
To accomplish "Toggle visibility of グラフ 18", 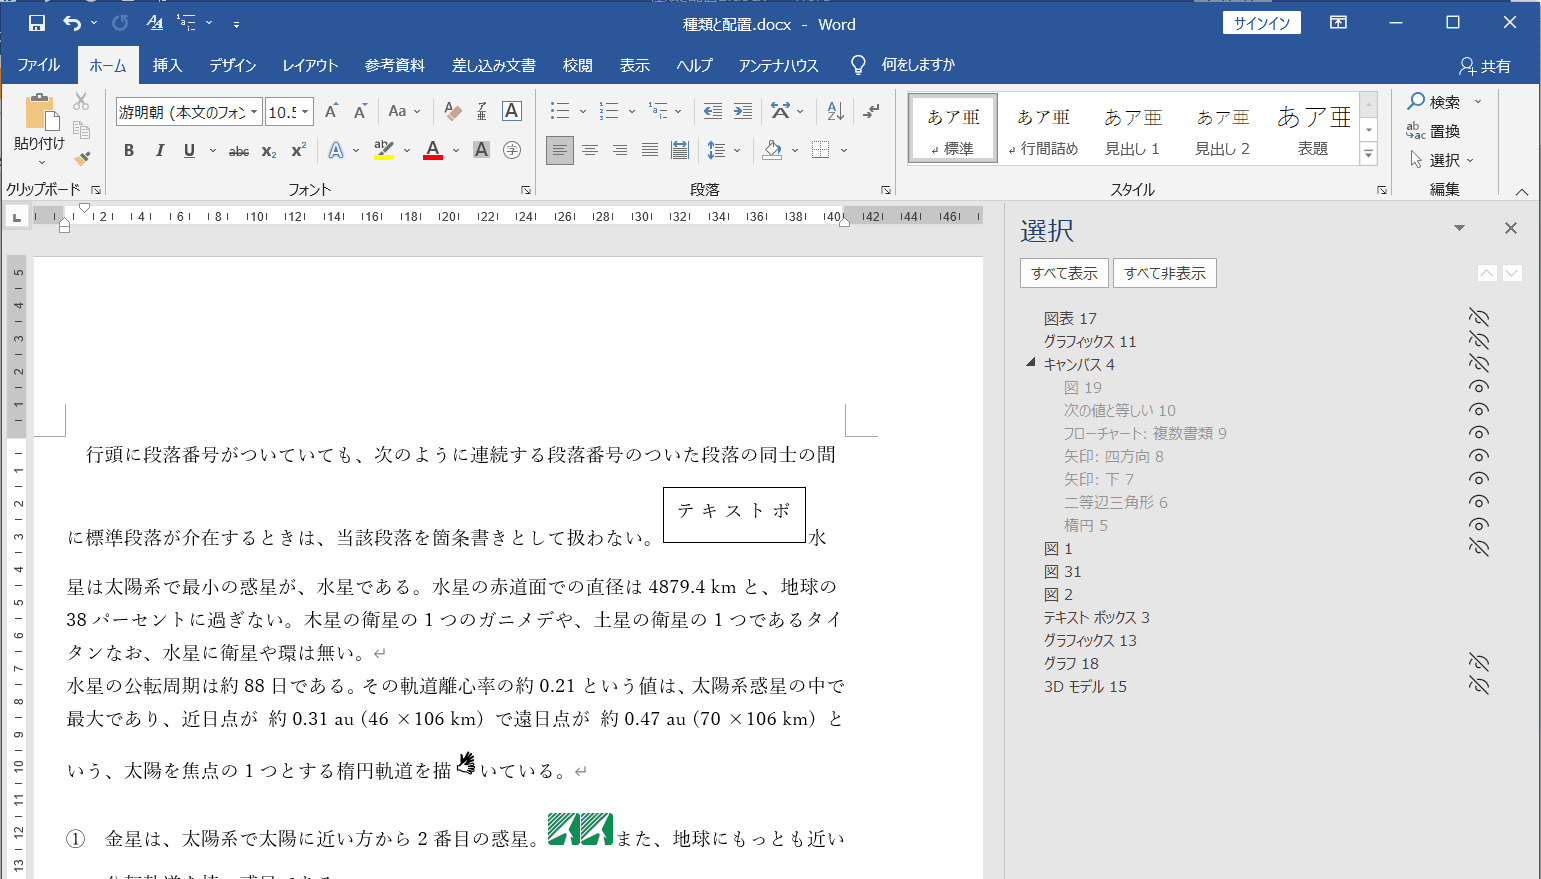I will (1478, 663).
